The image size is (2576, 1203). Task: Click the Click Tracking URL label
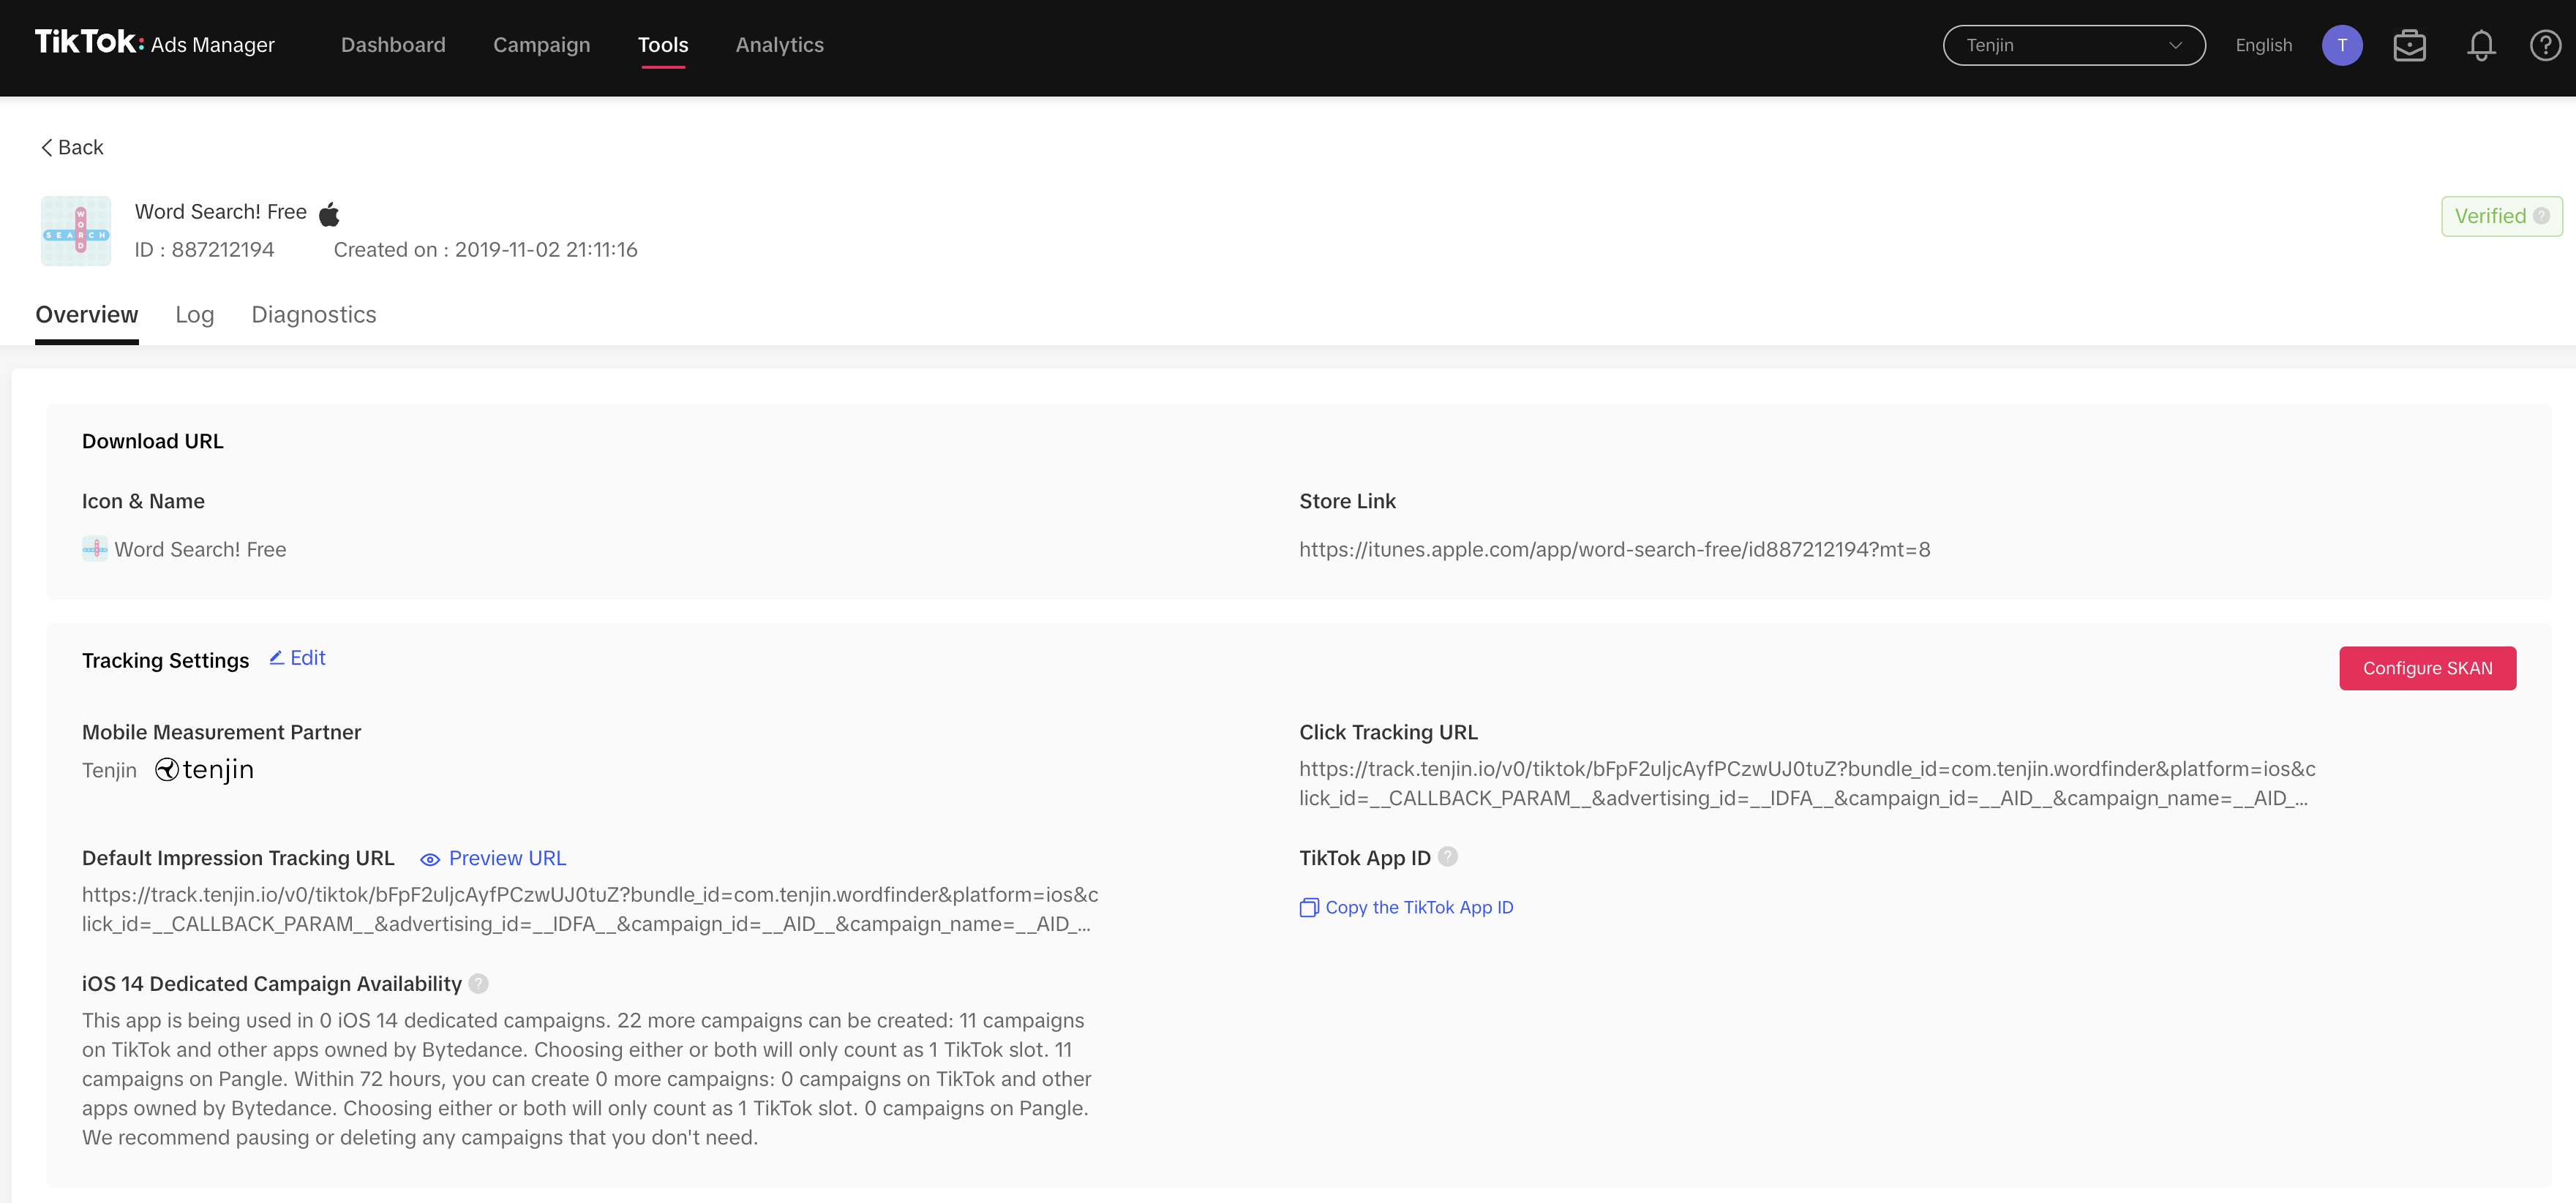[x=1389, y=732]
